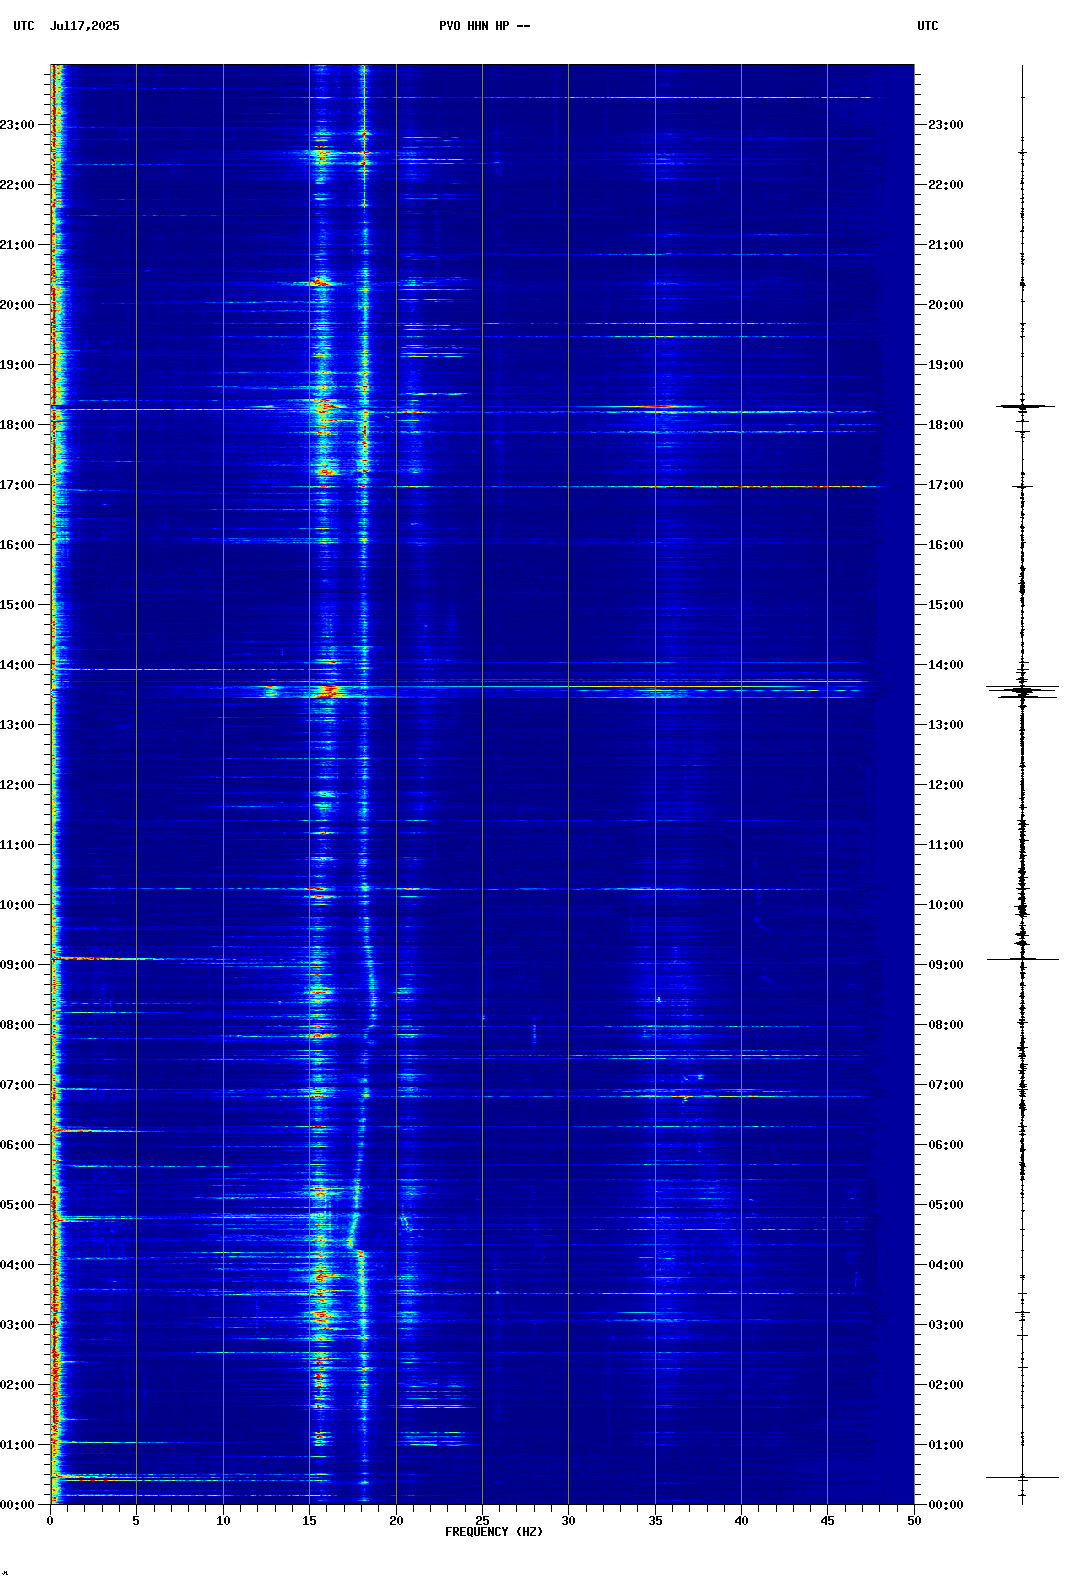1066x1584 pixels.
Task: Click the right-axis 18:00 time label
Action: click(x=946, y=425)
